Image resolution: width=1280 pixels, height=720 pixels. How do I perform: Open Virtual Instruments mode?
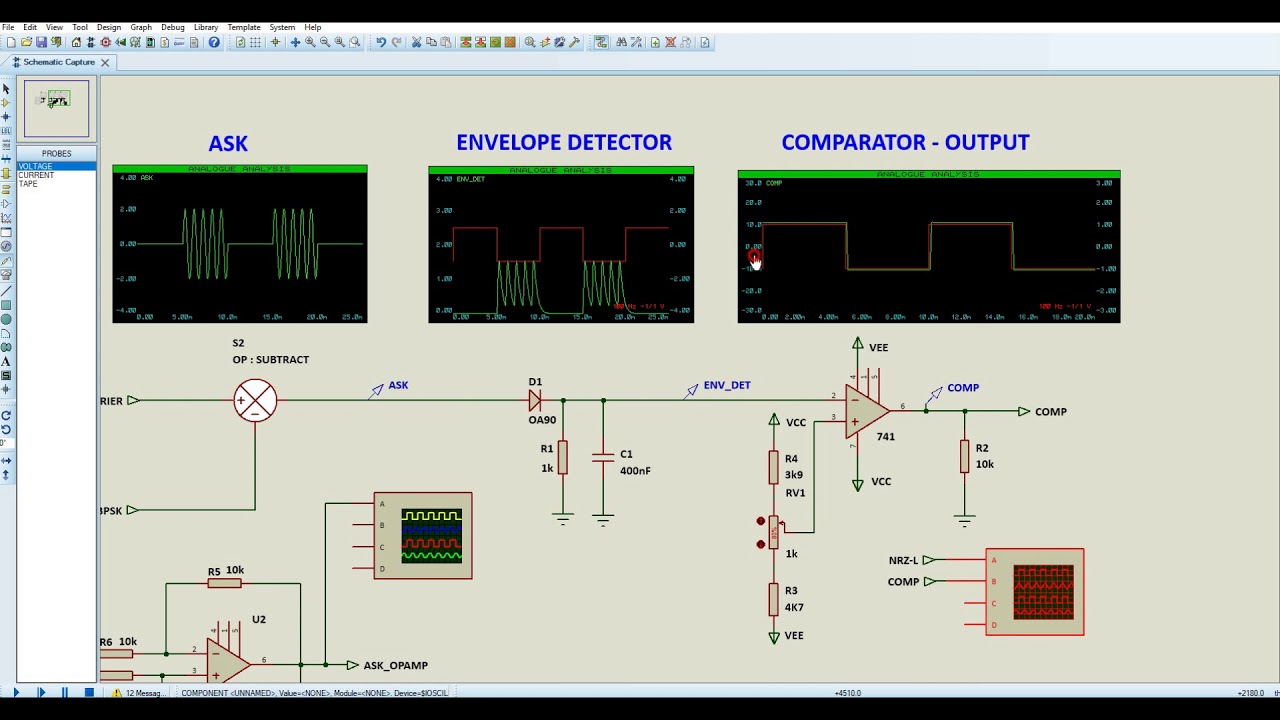tap(6, 274)
